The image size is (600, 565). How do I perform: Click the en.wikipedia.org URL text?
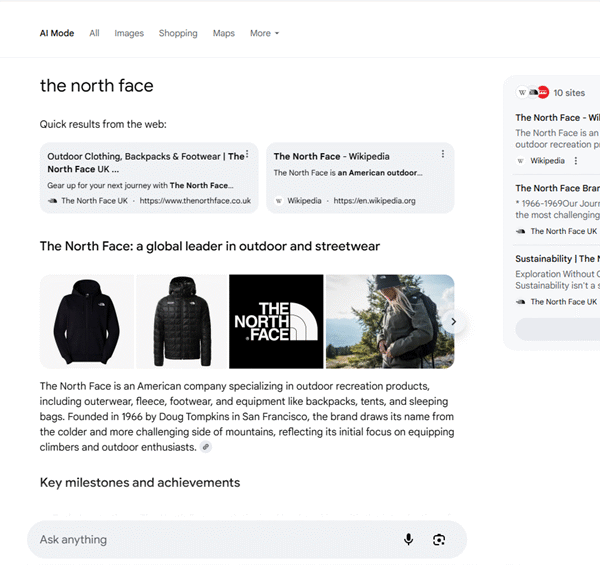pos(374,201)
